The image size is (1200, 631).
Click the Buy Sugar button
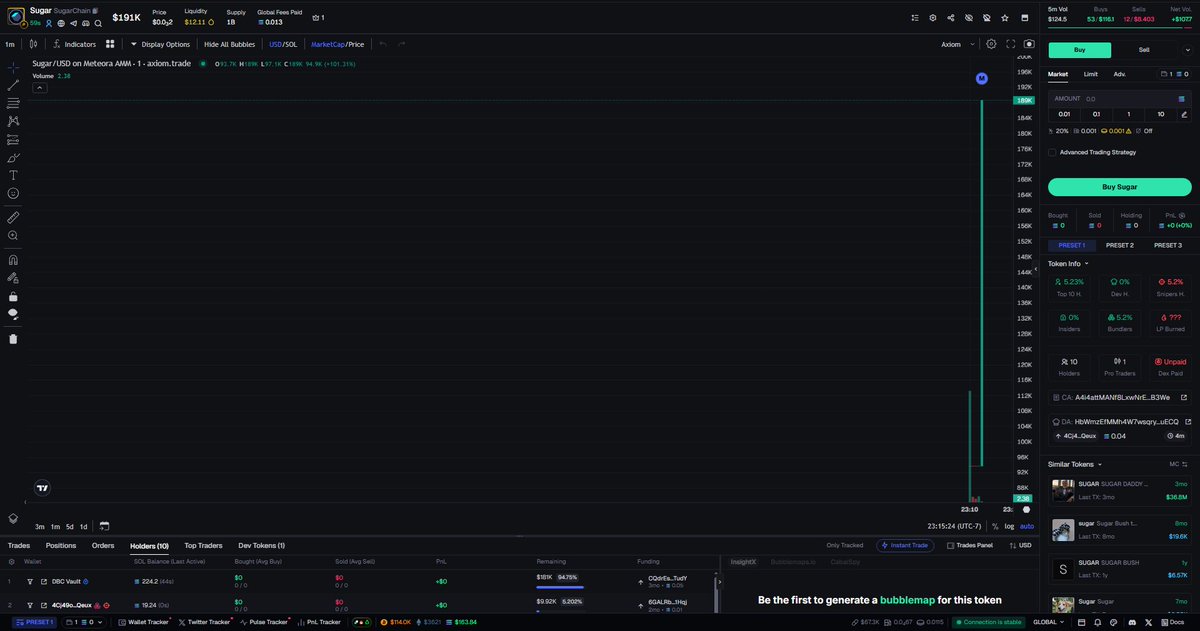click(1119, 187)
